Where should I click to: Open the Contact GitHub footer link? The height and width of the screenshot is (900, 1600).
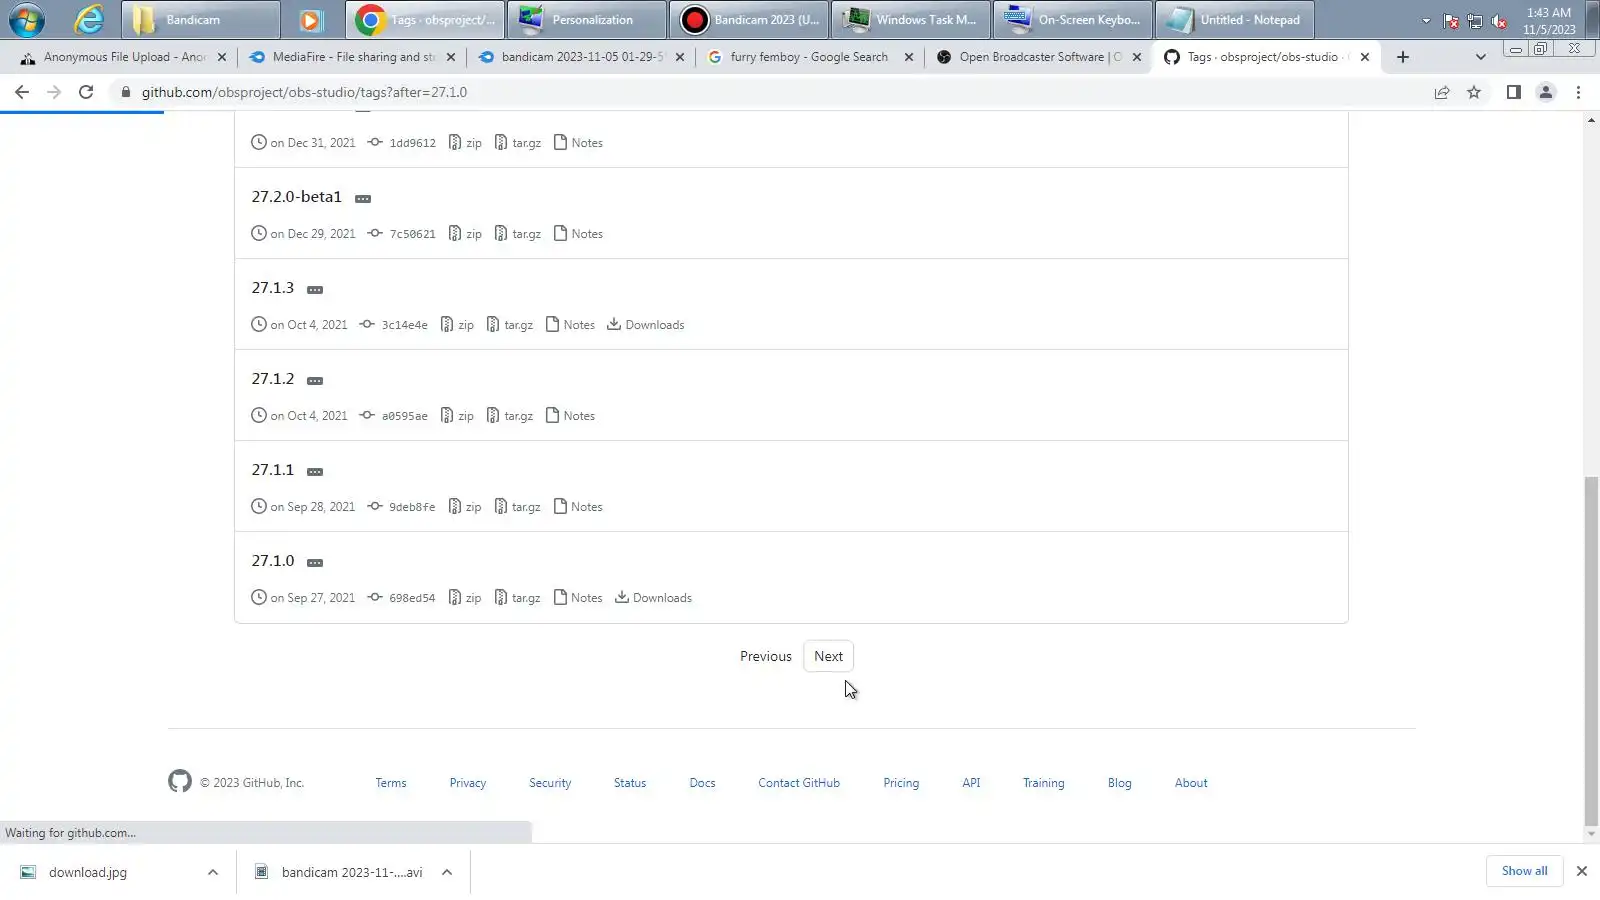pos(799,783)
